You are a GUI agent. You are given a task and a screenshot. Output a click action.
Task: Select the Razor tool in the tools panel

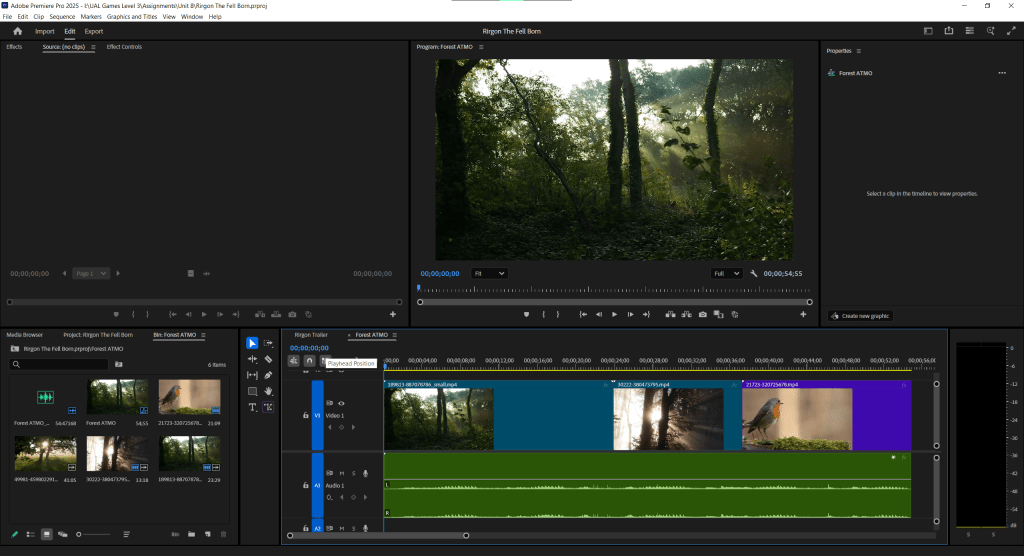pos(268,359)
